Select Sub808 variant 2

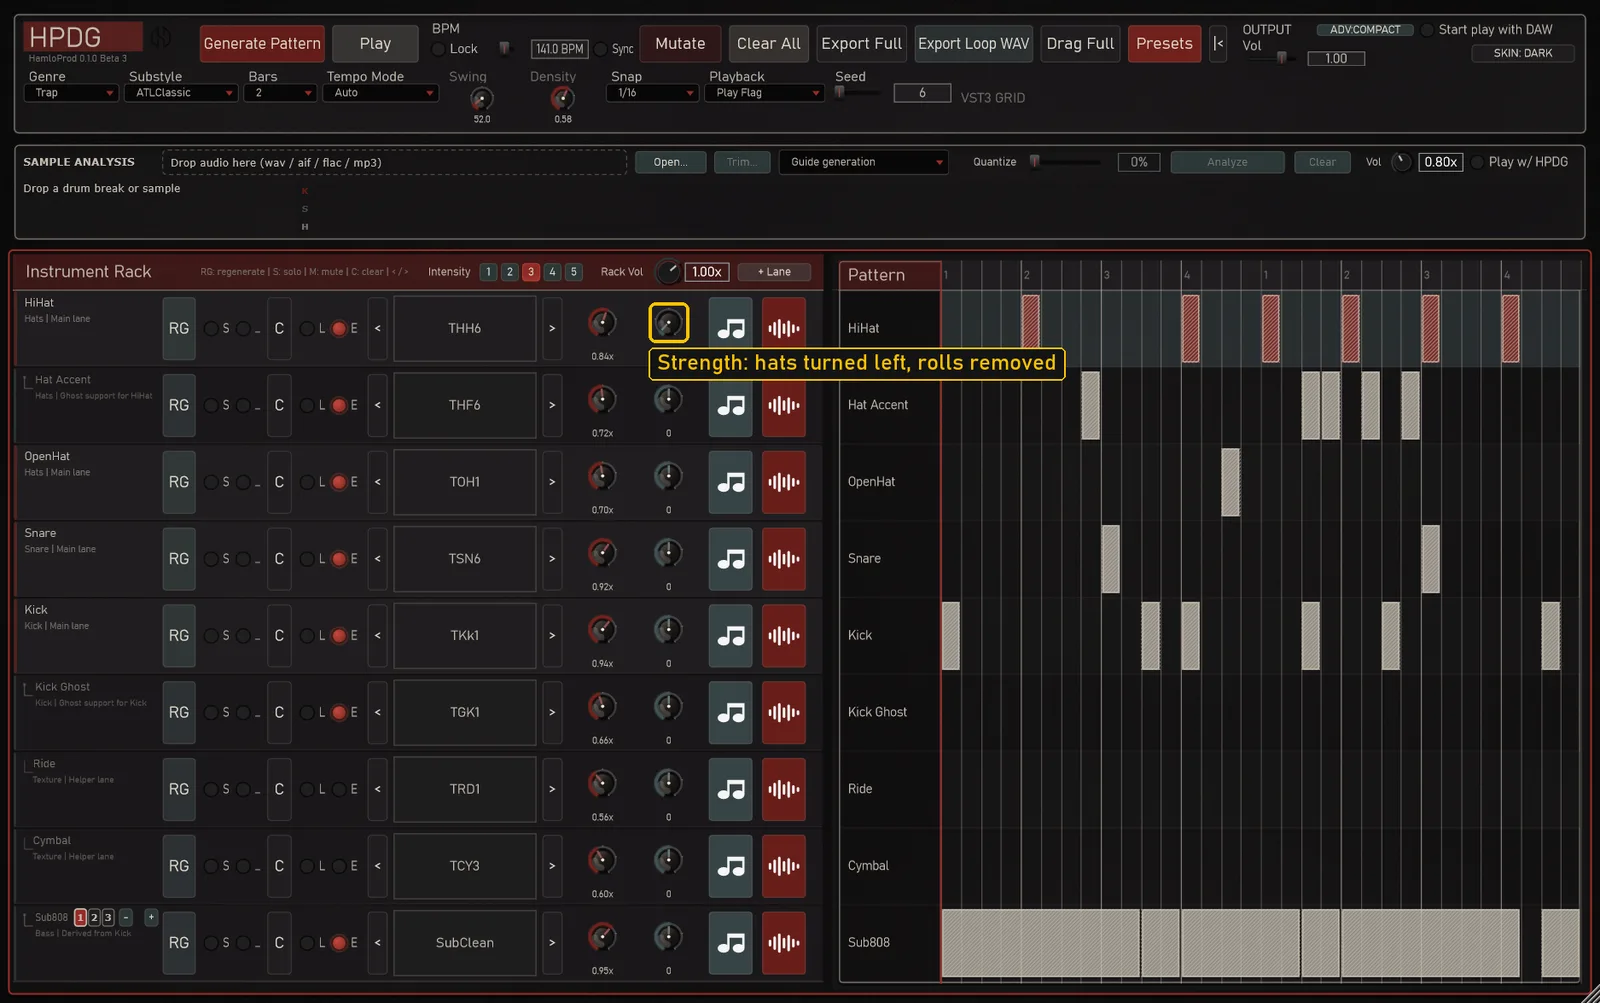(x=94, y=917)
